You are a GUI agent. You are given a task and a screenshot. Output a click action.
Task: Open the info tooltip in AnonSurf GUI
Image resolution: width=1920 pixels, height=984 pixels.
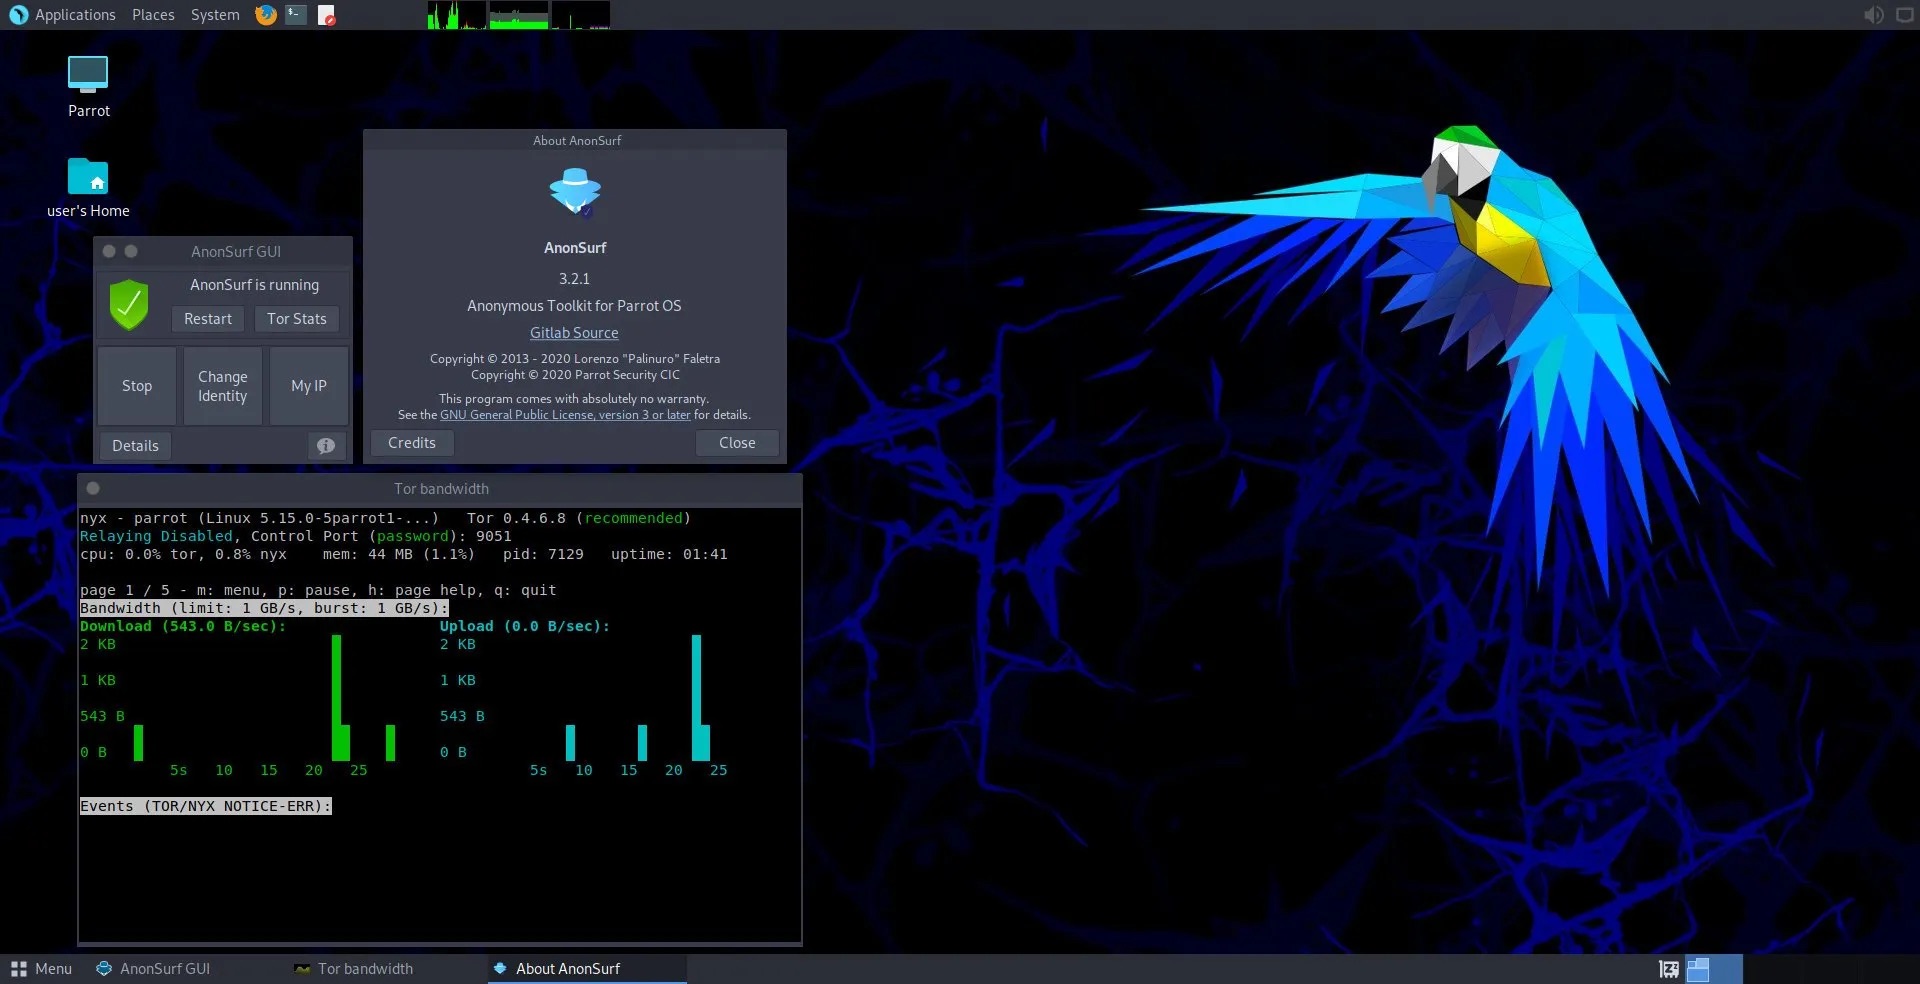click(x=325, y=446)
